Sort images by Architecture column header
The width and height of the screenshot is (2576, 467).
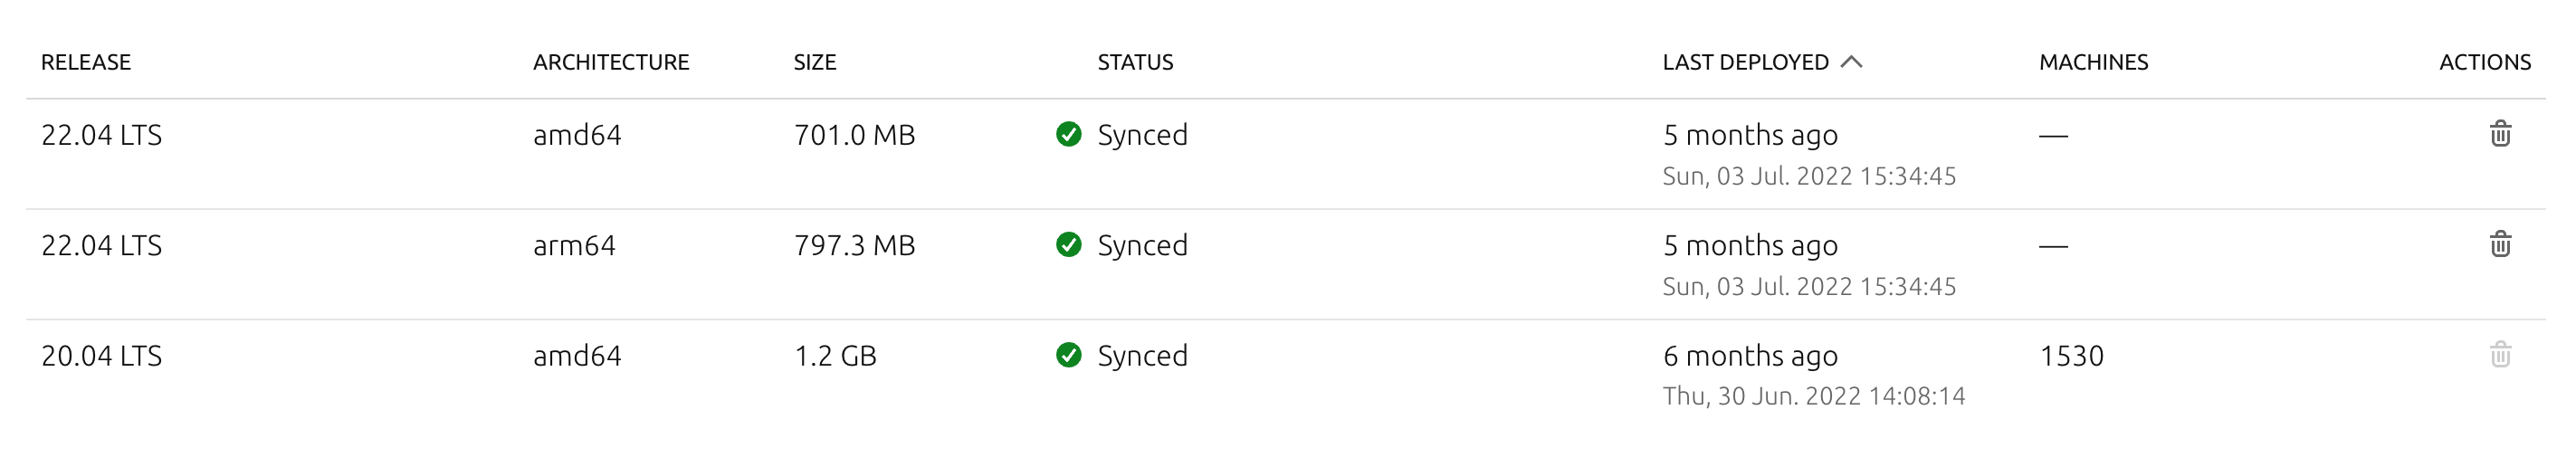pos(611,62)
